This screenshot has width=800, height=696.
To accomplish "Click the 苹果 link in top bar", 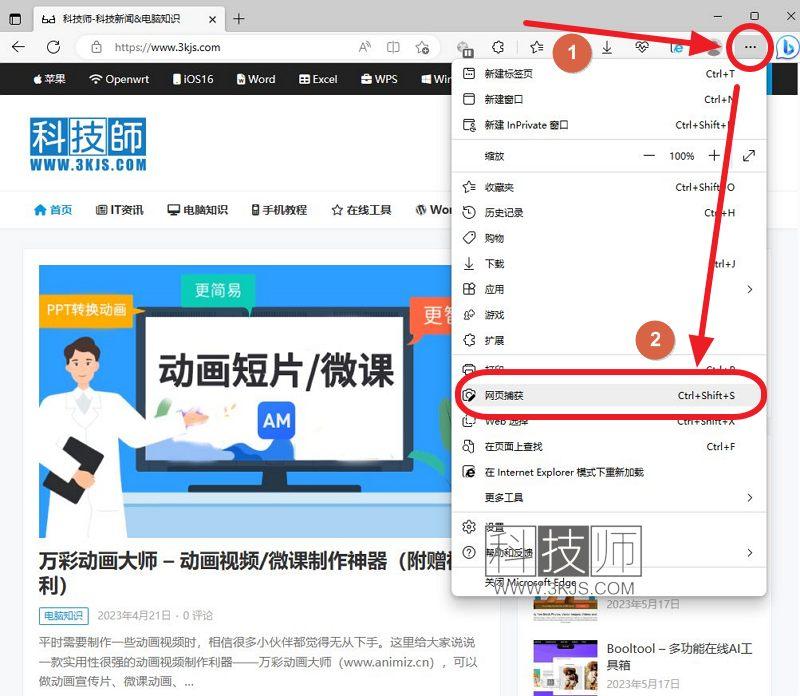I will (49, 79).
